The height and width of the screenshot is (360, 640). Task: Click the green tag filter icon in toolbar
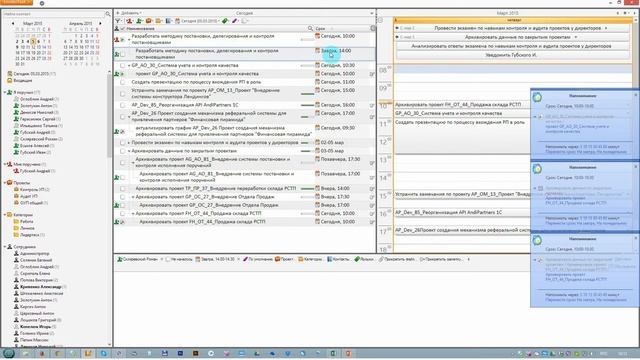225,21
